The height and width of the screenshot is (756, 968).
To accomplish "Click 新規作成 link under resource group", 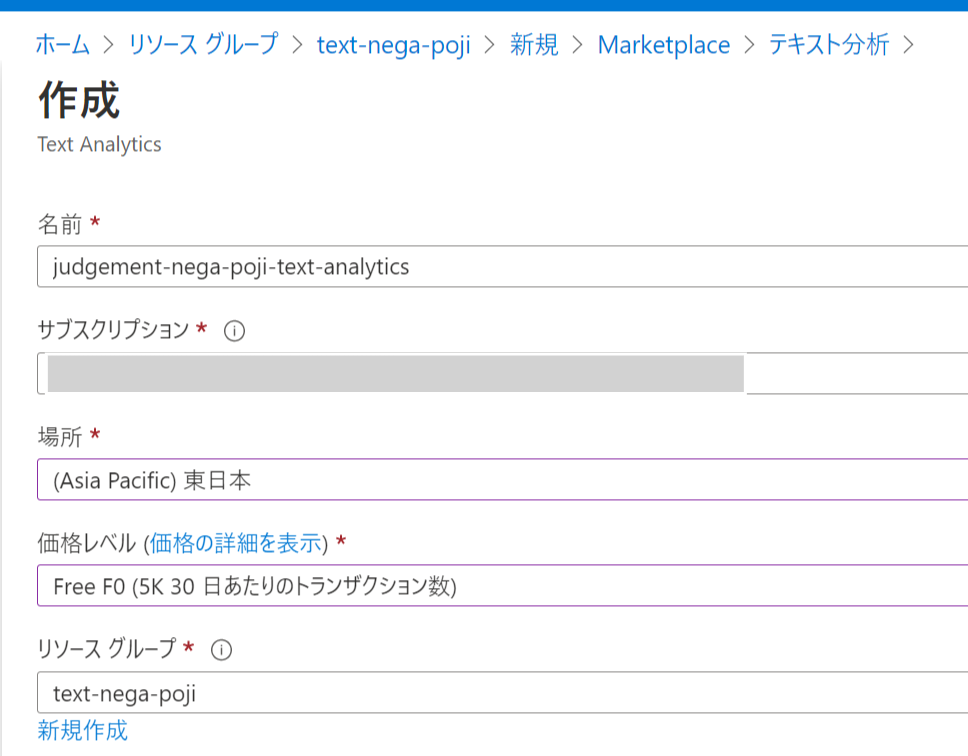I will 83,730.
